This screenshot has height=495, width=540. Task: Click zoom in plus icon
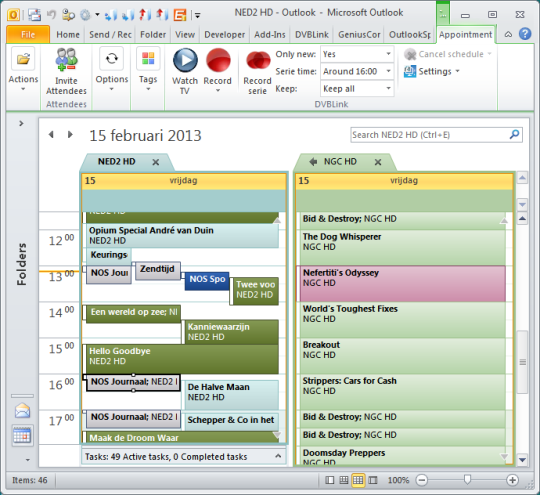click(512, 480)
